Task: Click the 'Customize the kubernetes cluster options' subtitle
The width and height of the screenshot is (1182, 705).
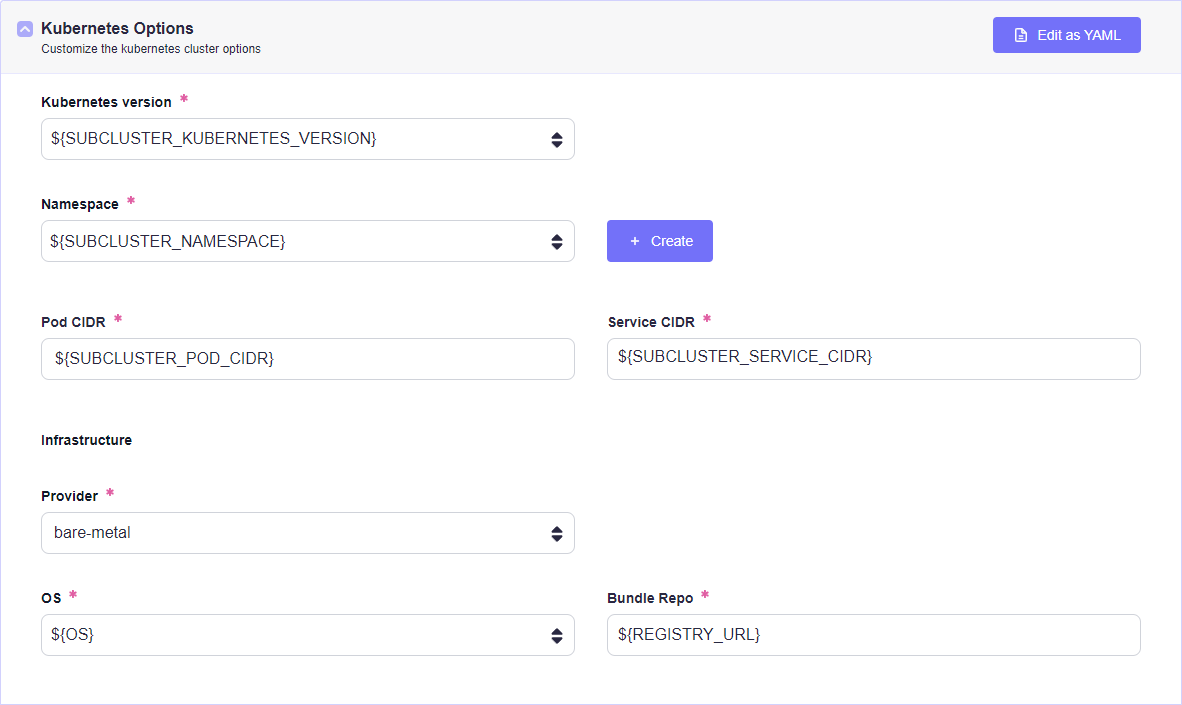Action: point(151,48)
